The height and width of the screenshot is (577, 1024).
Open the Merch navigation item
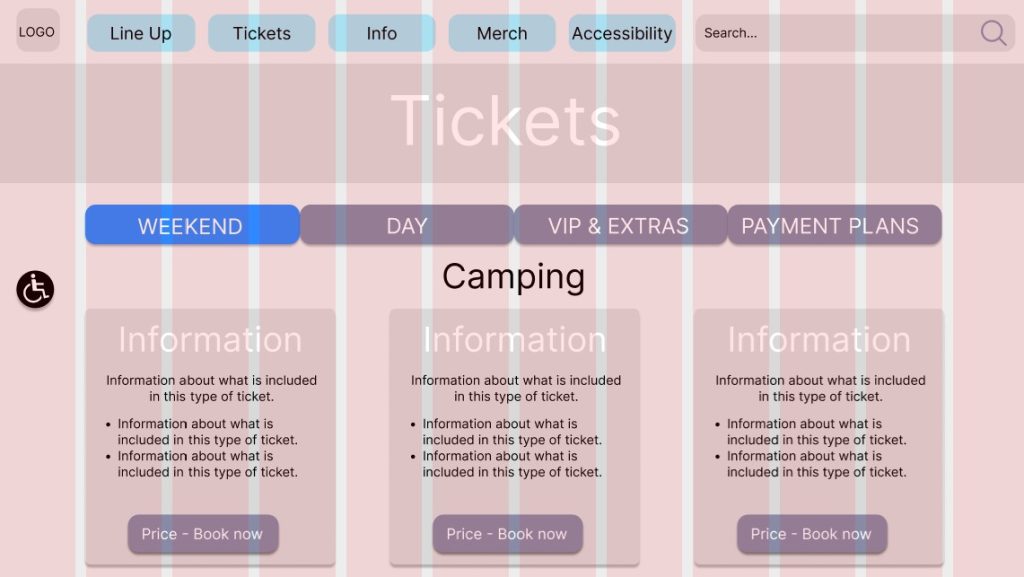pyautogui.click(x=501, y=33)
